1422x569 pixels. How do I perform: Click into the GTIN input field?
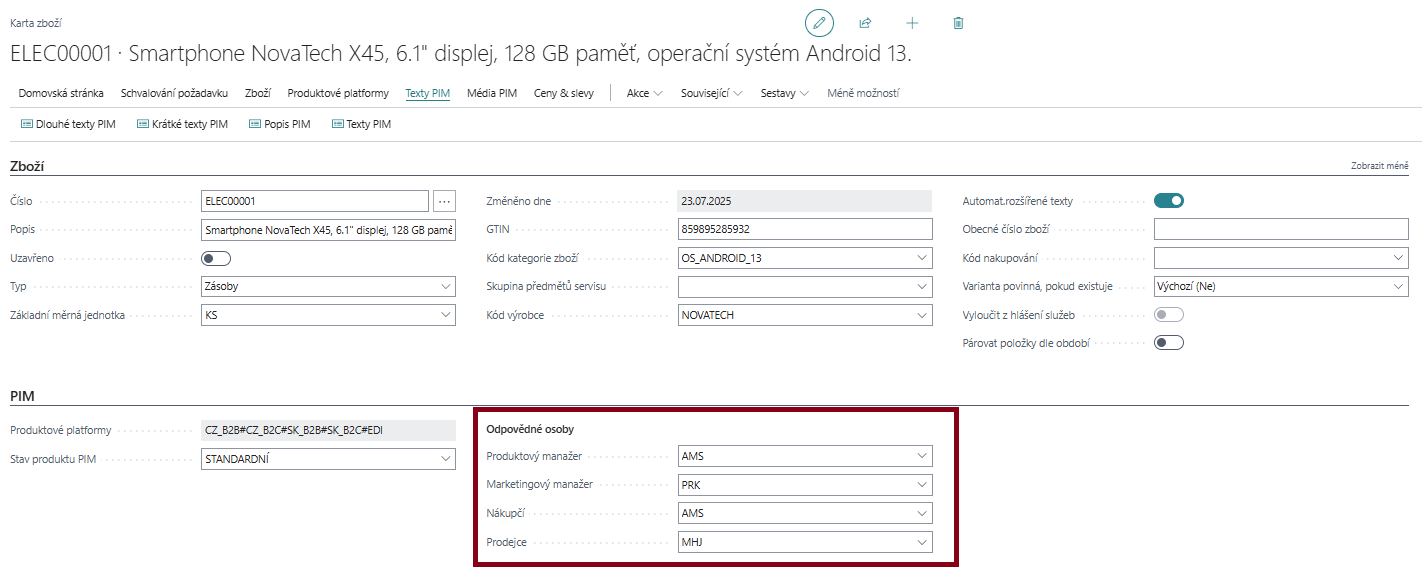pos(804,230)
